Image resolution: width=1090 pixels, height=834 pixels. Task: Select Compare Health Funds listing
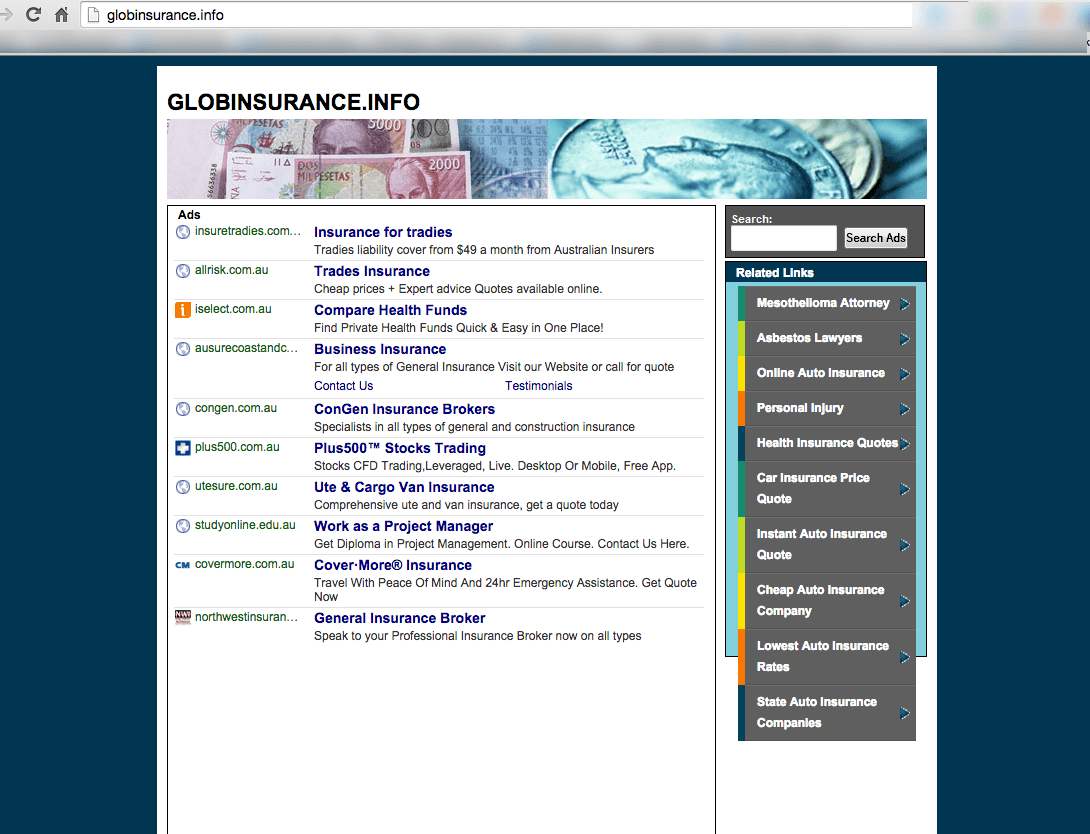[390, 310]
